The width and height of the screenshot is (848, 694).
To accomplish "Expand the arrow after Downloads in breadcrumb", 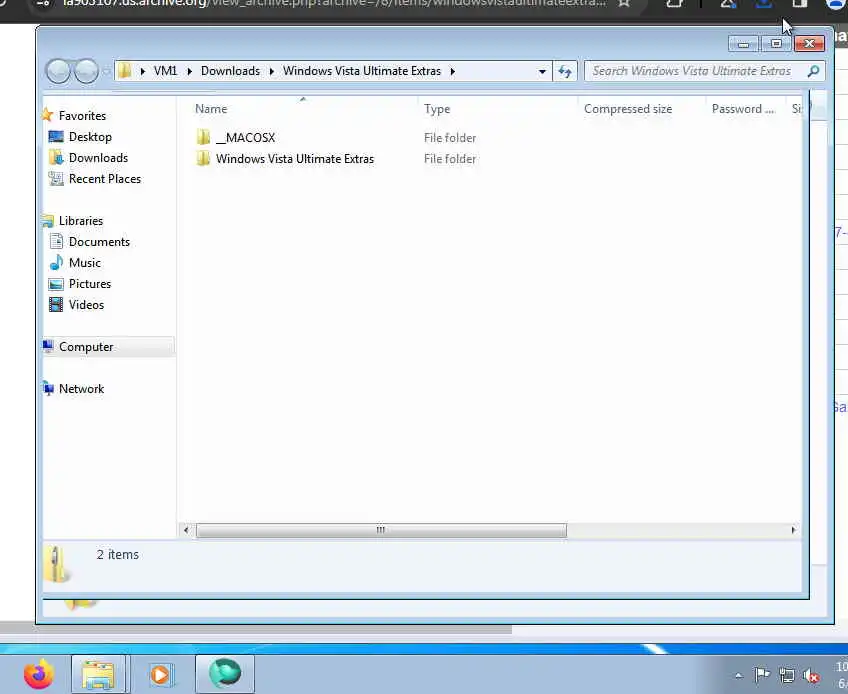I will [x=271, y=71].
